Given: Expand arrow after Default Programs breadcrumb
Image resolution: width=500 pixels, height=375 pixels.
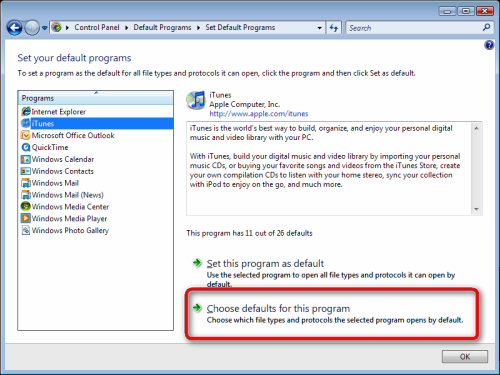Looking at the screenshot, I should (198, 28).
